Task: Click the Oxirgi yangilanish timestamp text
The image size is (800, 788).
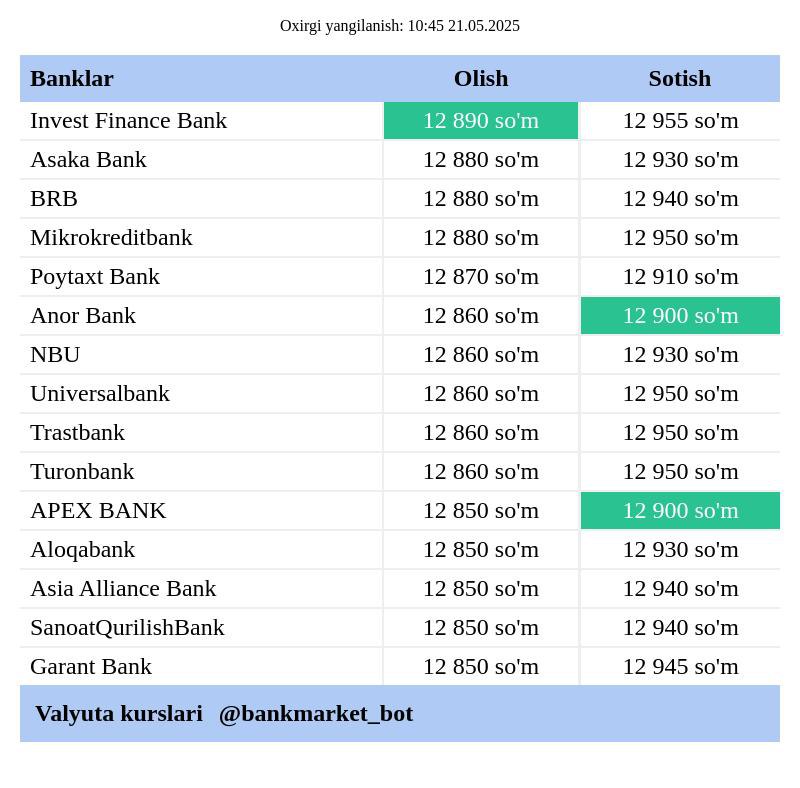Action: [x=399, y=26]
